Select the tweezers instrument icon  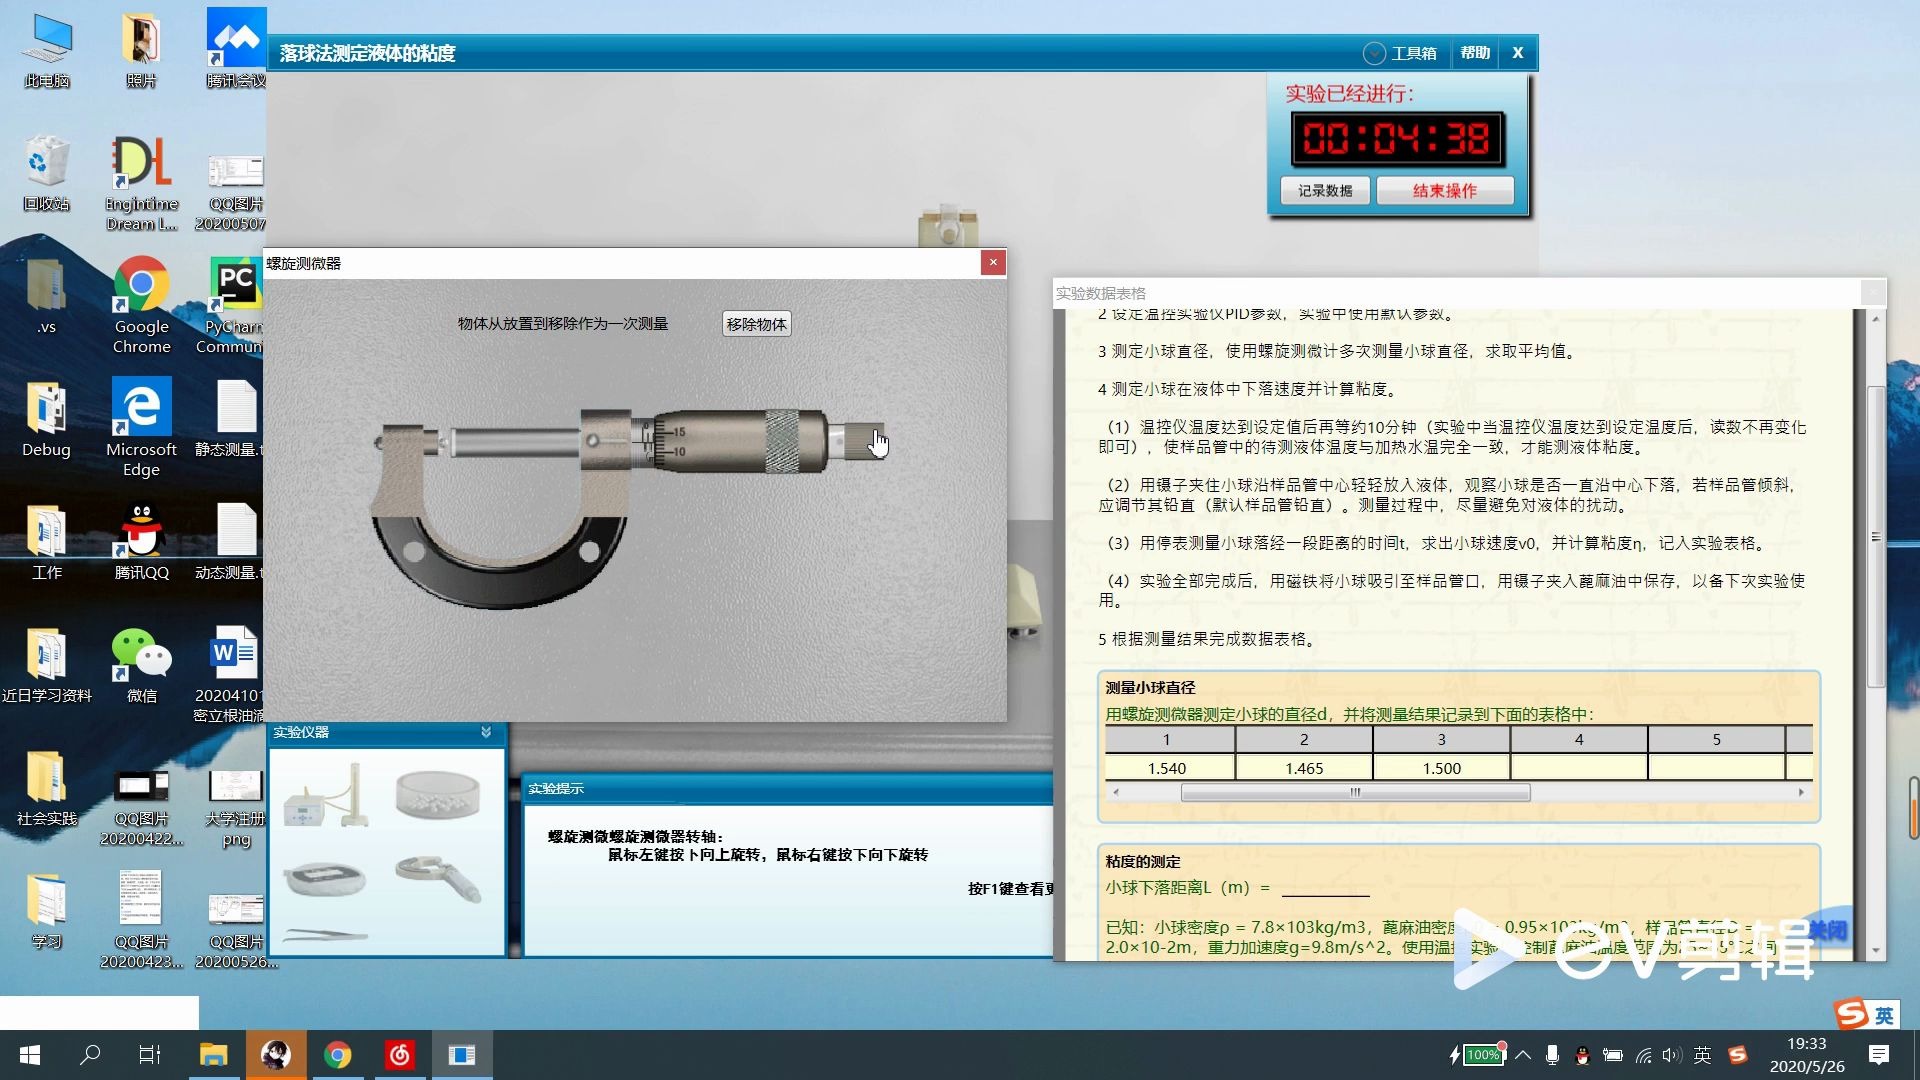click(x=325, y=935)
